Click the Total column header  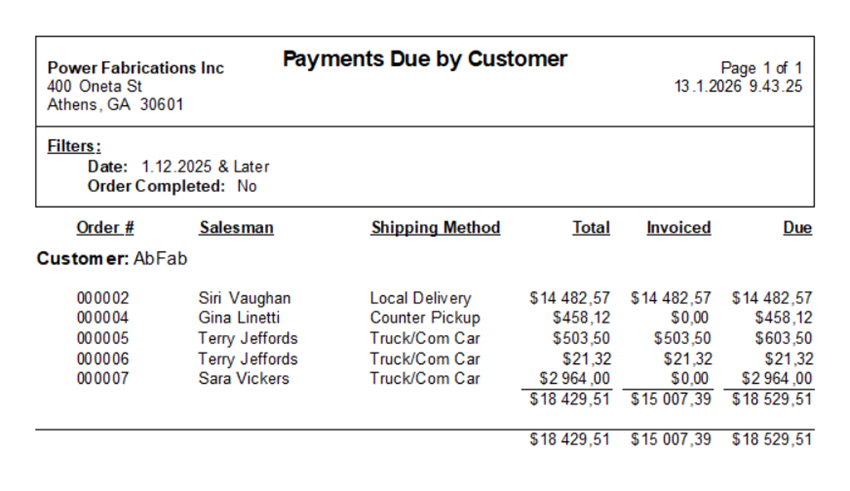[x=591, y=228]
